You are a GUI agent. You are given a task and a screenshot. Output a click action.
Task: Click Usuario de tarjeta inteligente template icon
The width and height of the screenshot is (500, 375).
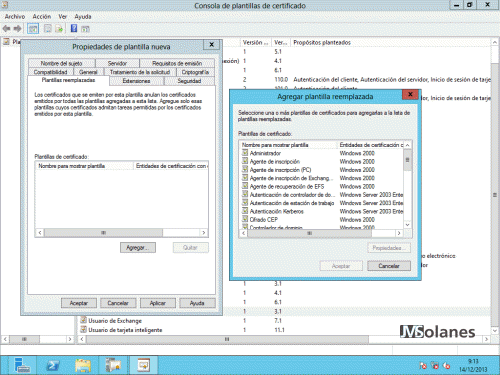83,330
